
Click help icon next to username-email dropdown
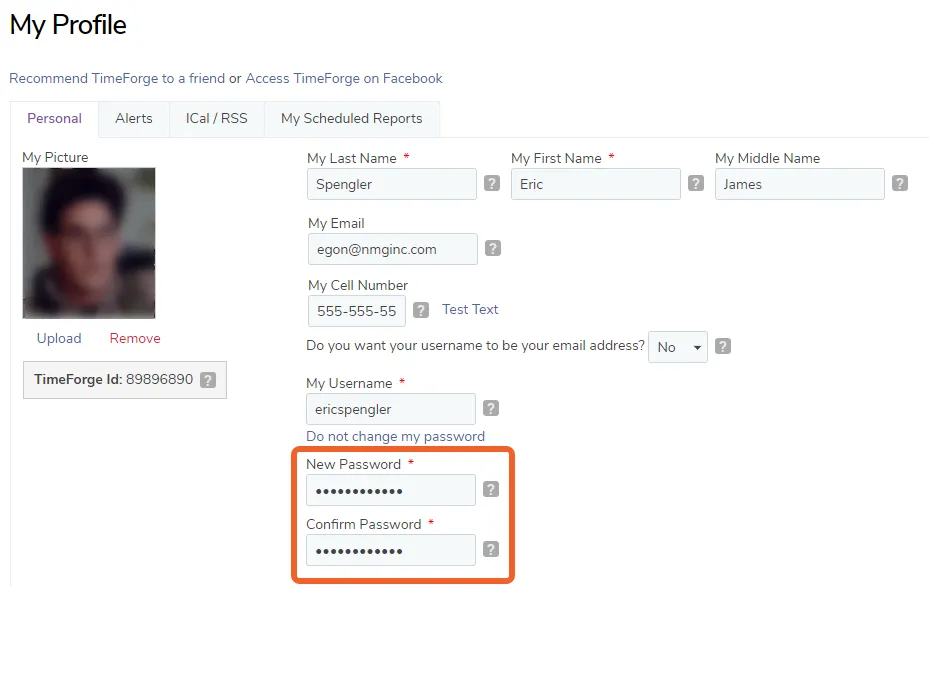[x=723, y=346]
